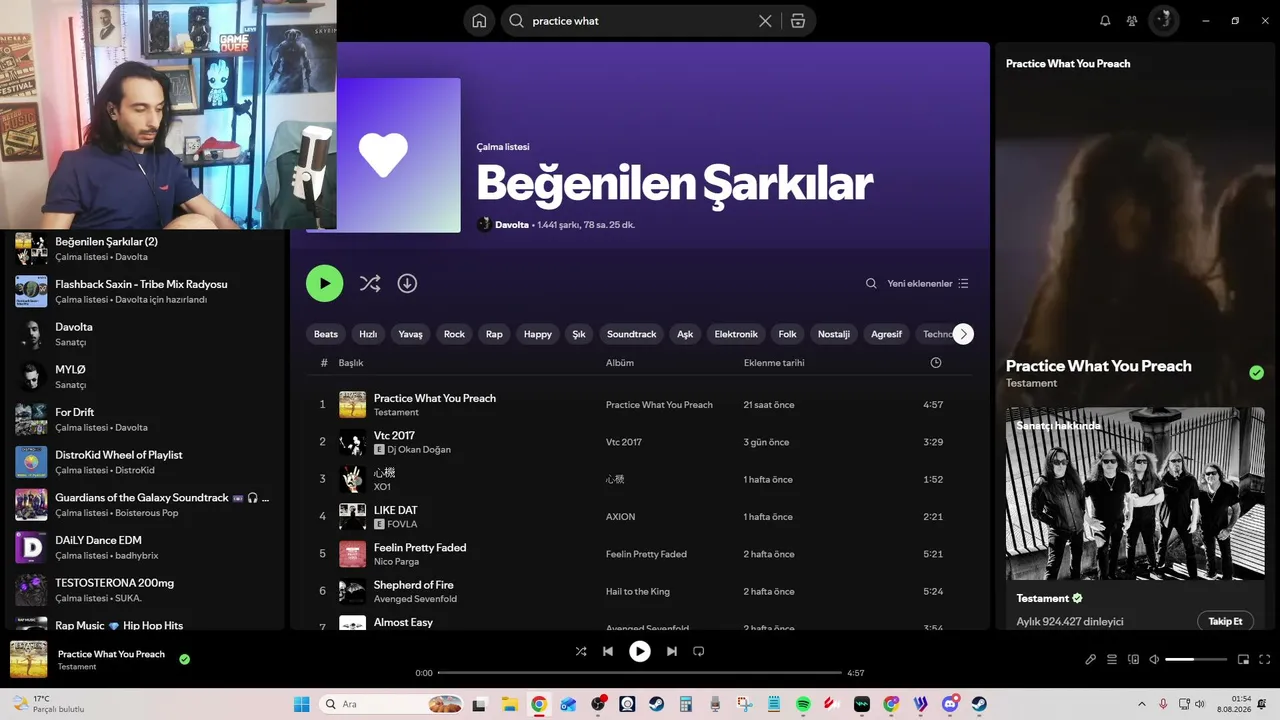Select the Soundtrack filter chip

pos(632,334)
